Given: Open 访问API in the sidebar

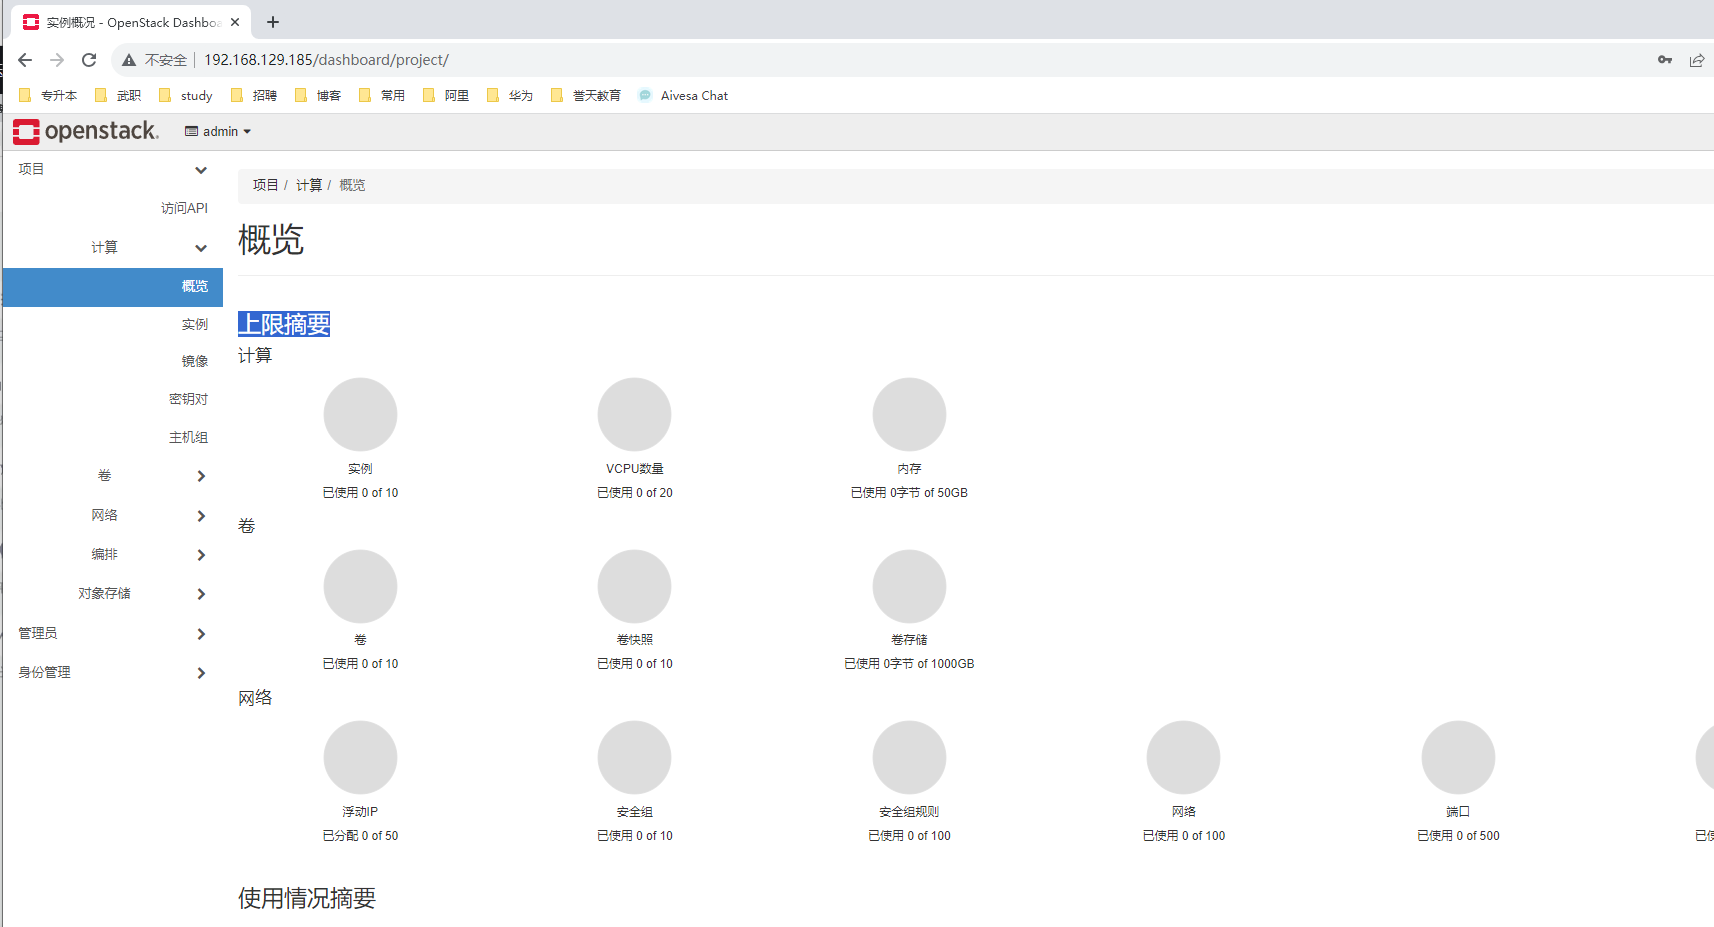Looking at the screenshot, I should pos(184,208).
